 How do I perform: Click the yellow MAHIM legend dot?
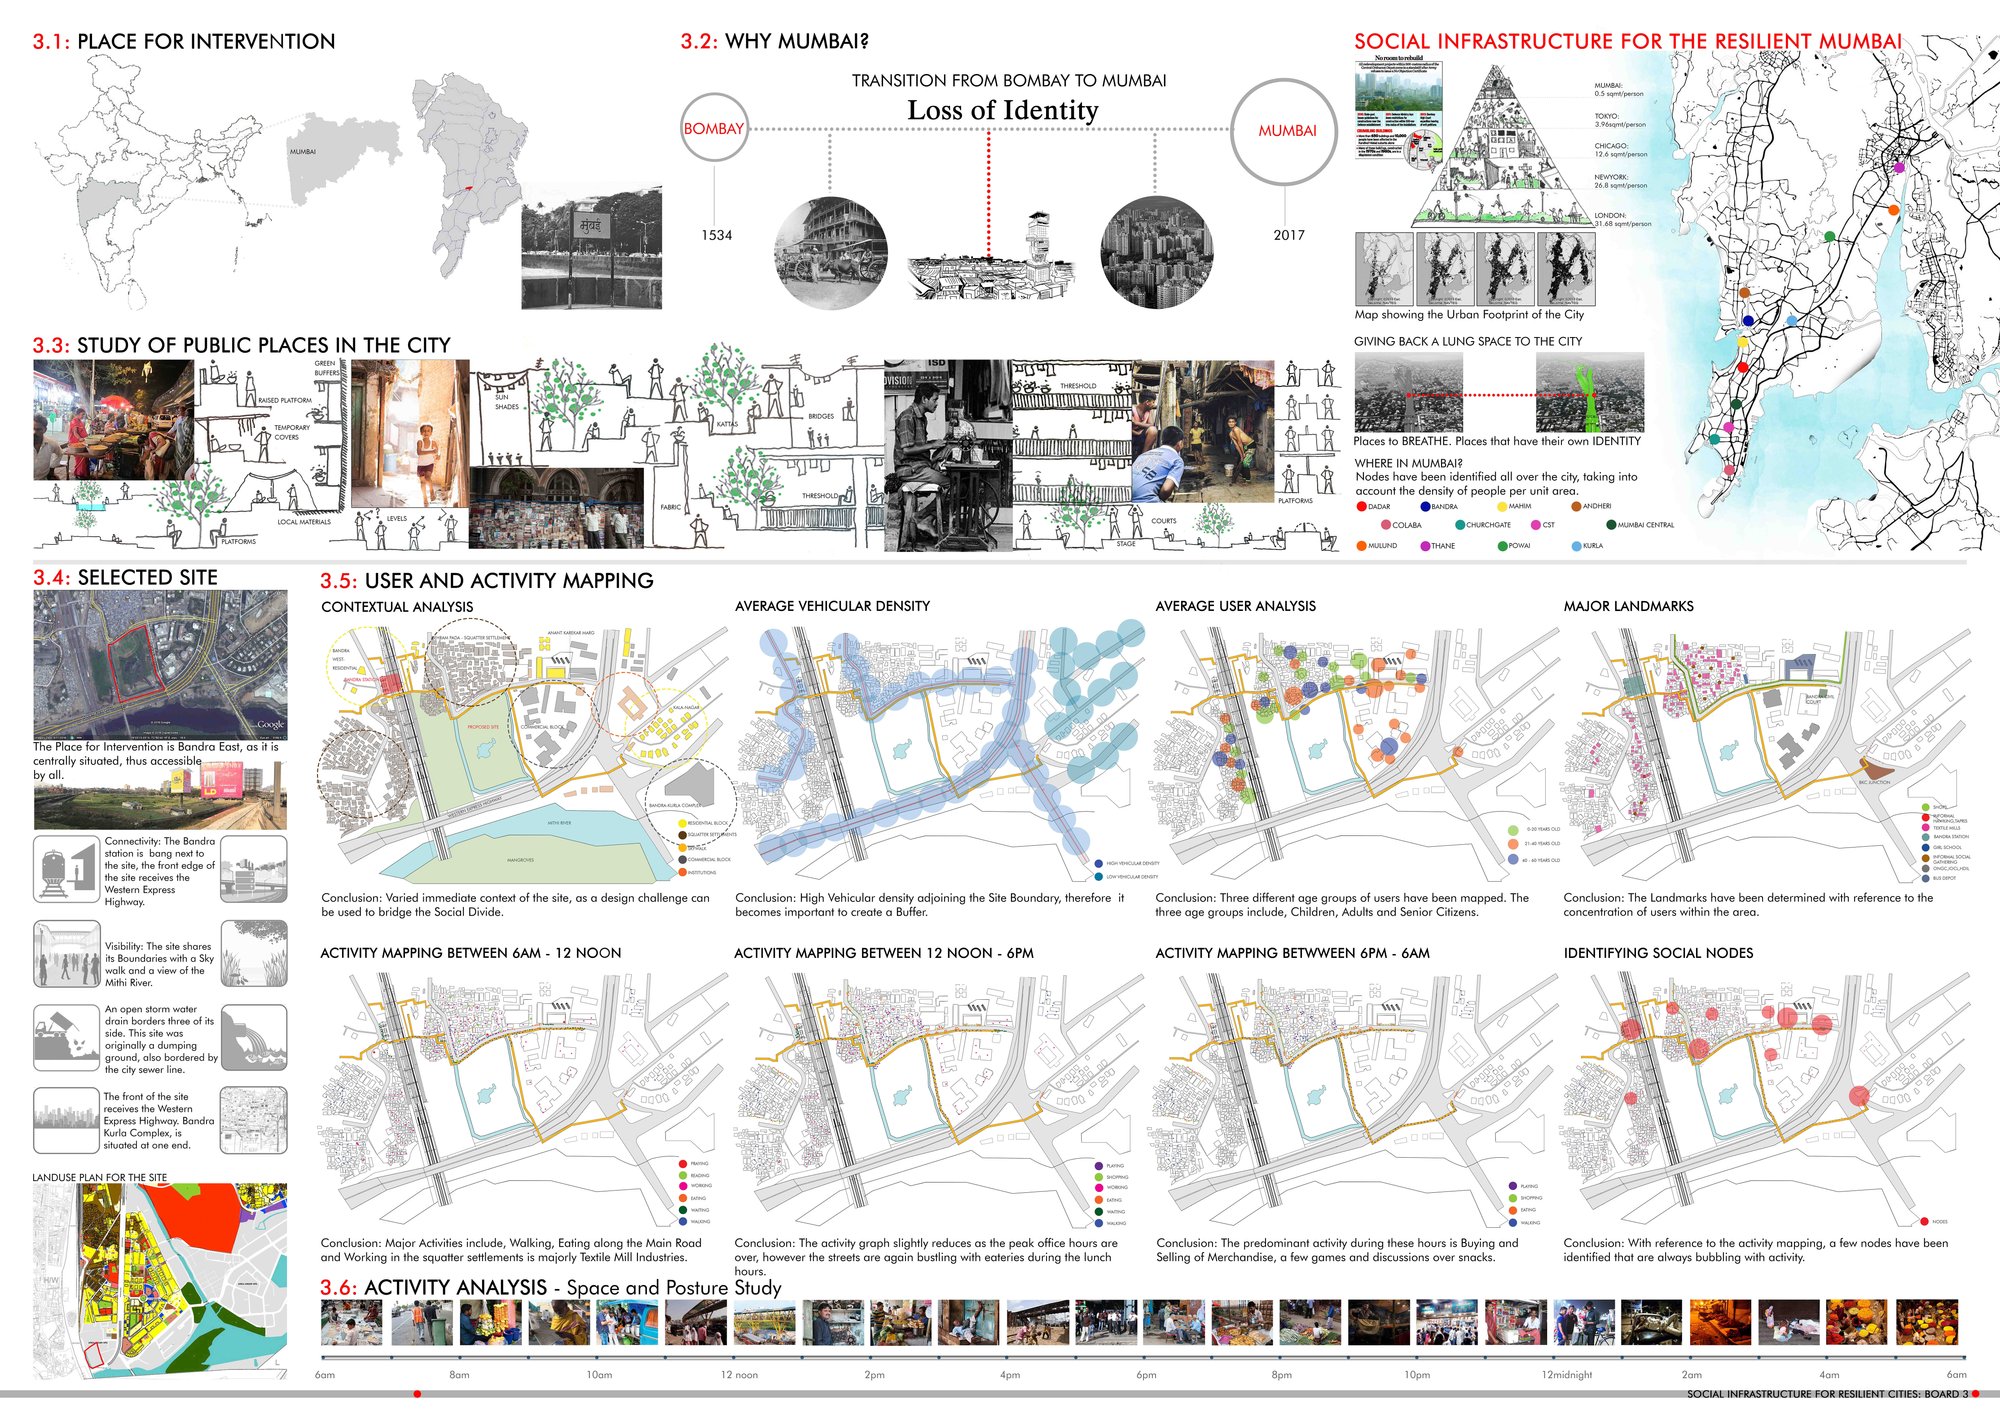(1502, 506)
